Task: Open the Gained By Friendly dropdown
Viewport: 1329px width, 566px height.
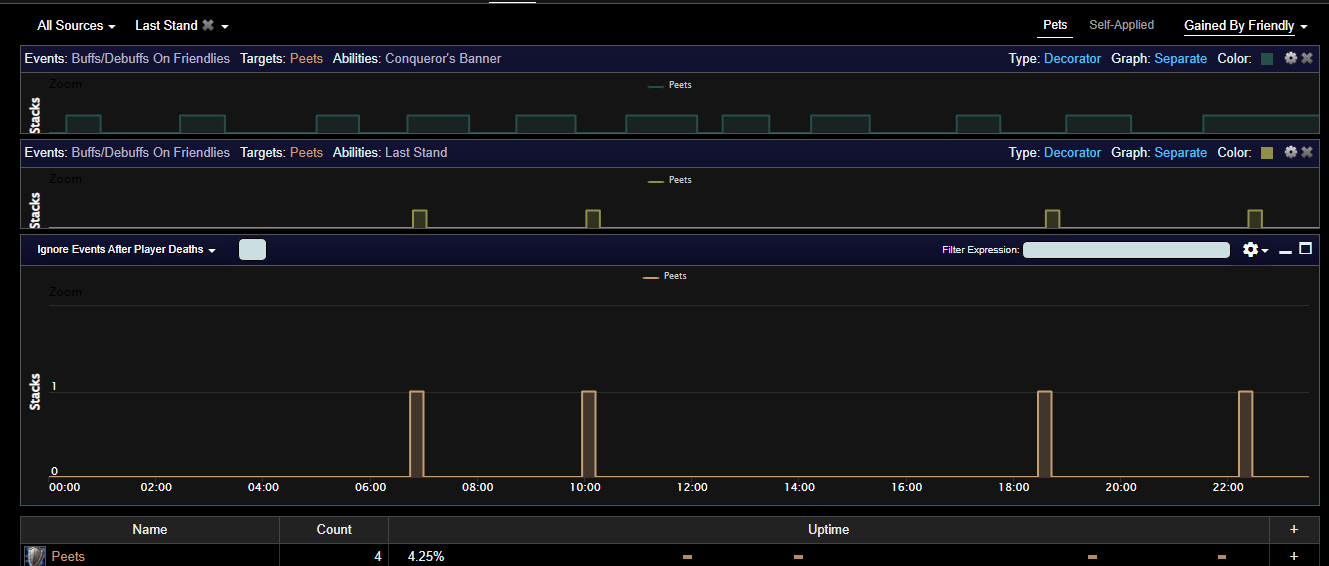Action: tap(1246, 26)
